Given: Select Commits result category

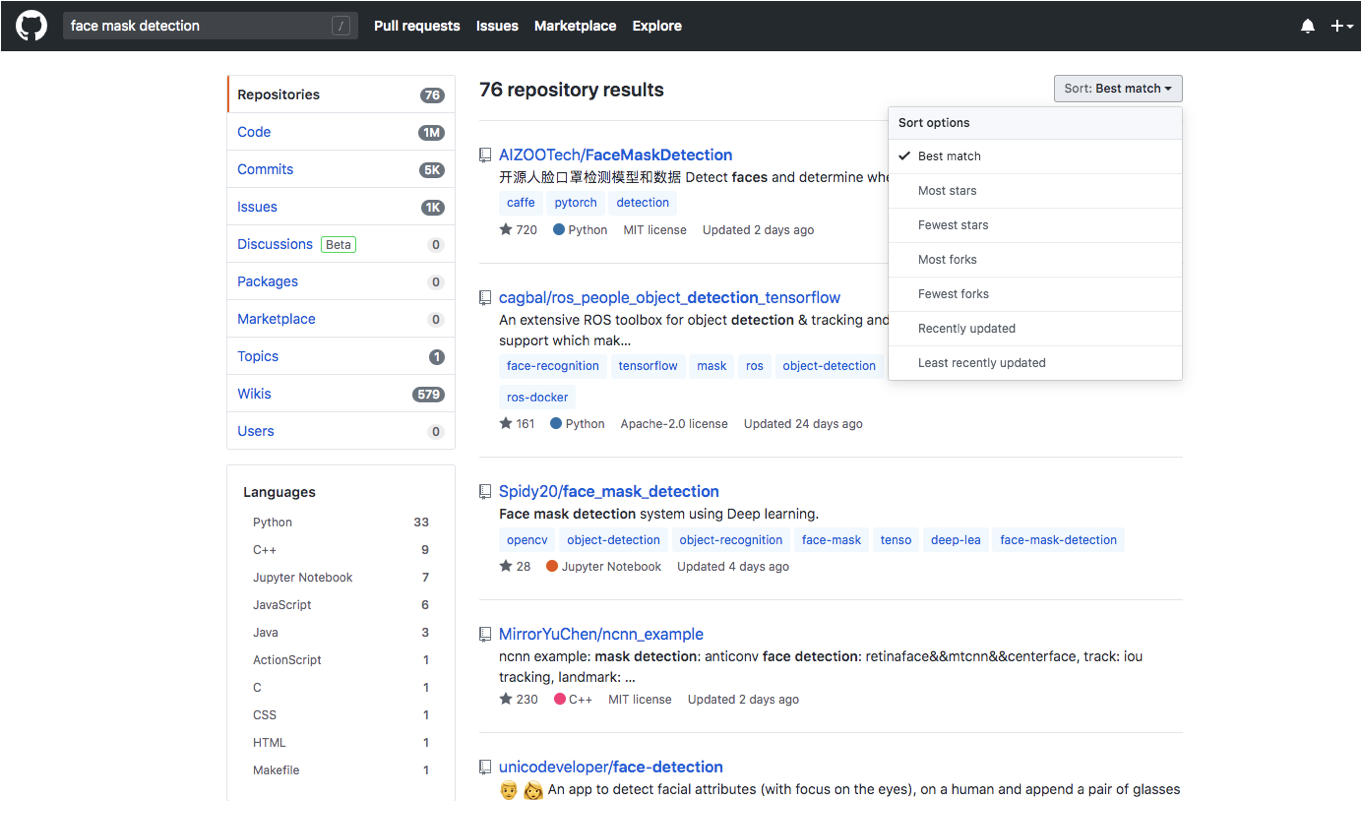Looking at the screenshot, I should click(341, 170).
